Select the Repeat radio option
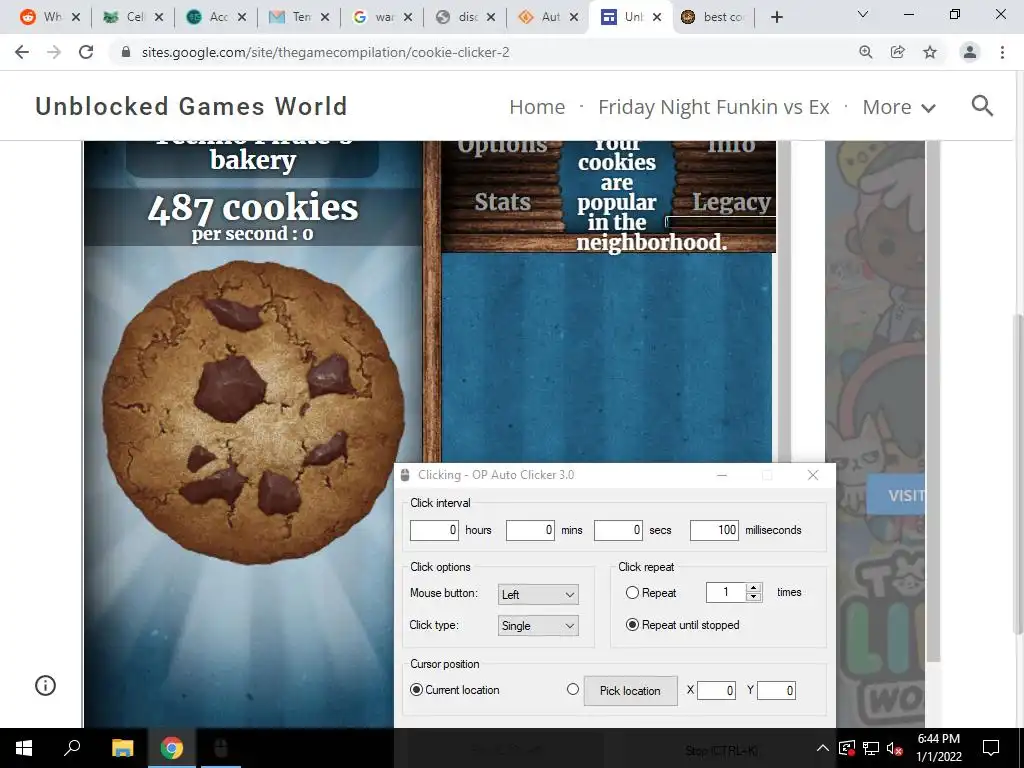1024x768 pixels. [632, 593]
